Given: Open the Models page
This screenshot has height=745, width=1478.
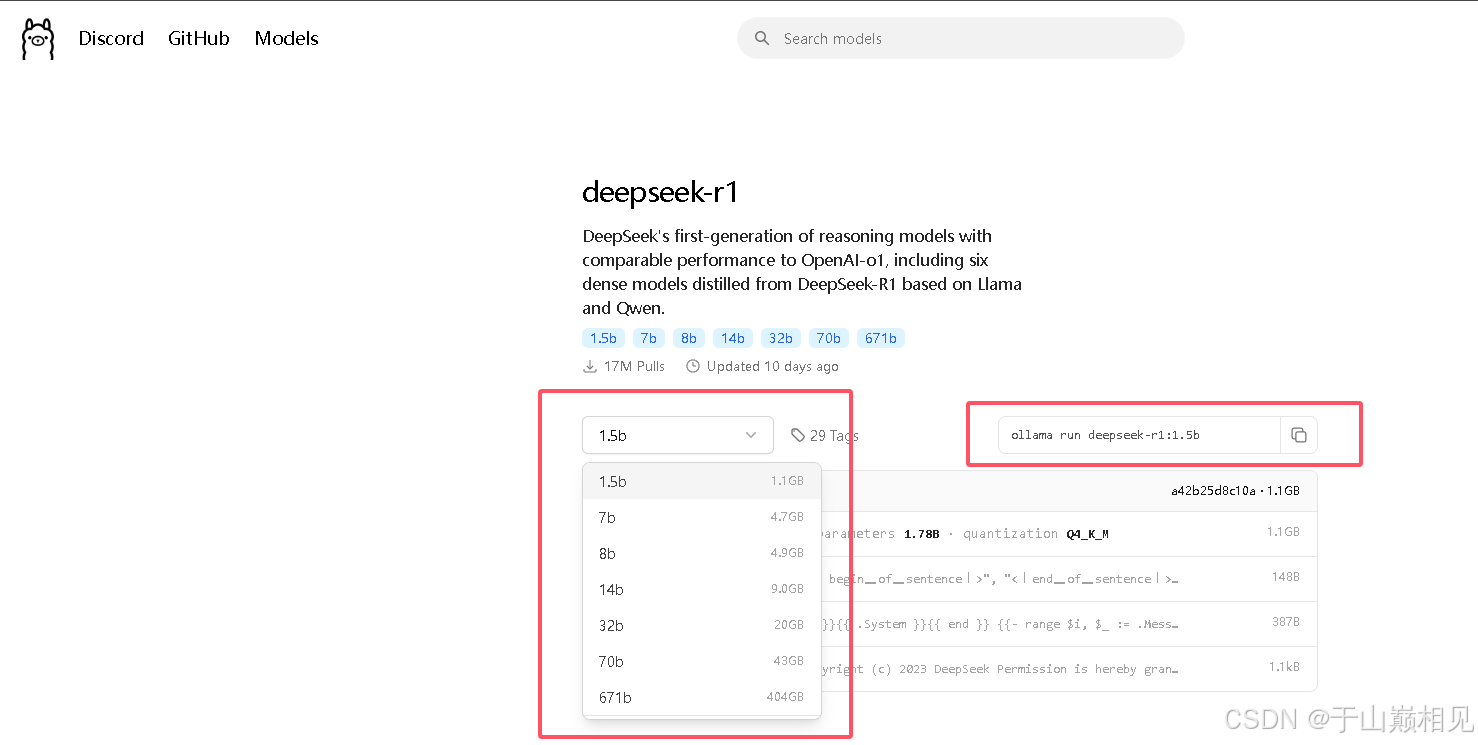Looking at the screenshot, I should tap(287, 38).
